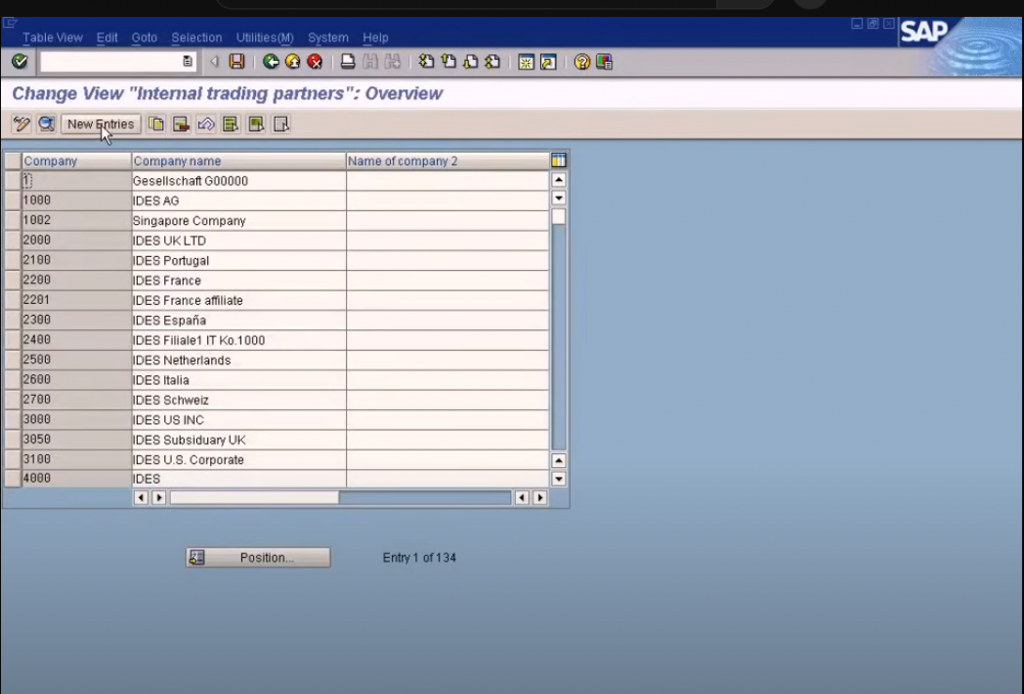1024x694 pixels.
Task: Open Customize local layout icon
Action: [604, 61]
